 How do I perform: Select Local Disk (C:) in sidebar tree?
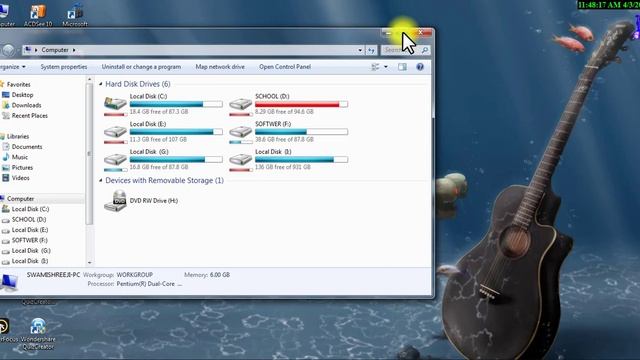[x=30, y=209]
